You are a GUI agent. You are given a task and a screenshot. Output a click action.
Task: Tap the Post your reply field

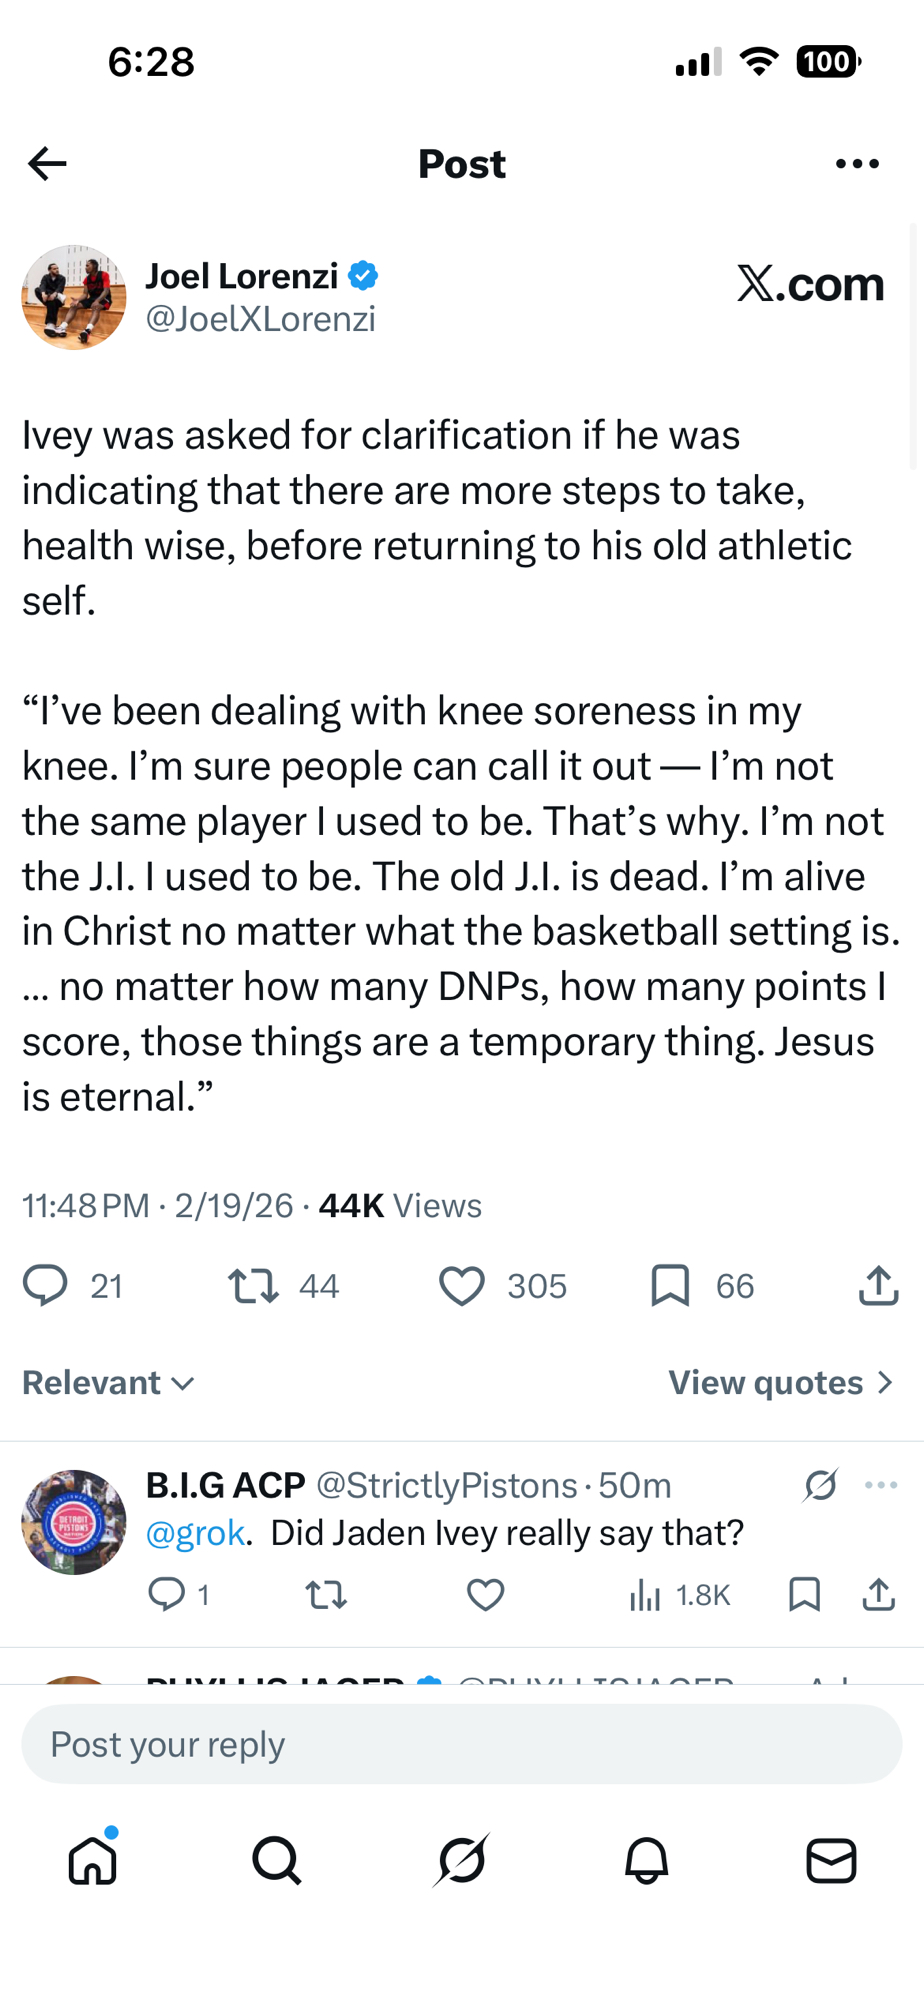(x=462, y=1744)
